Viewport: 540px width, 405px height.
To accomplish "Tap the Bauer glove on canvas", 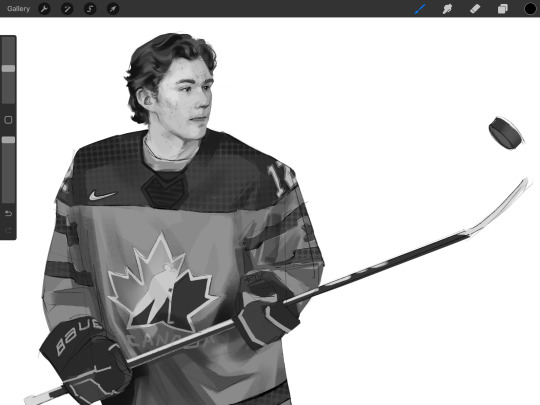I will 85,360.
